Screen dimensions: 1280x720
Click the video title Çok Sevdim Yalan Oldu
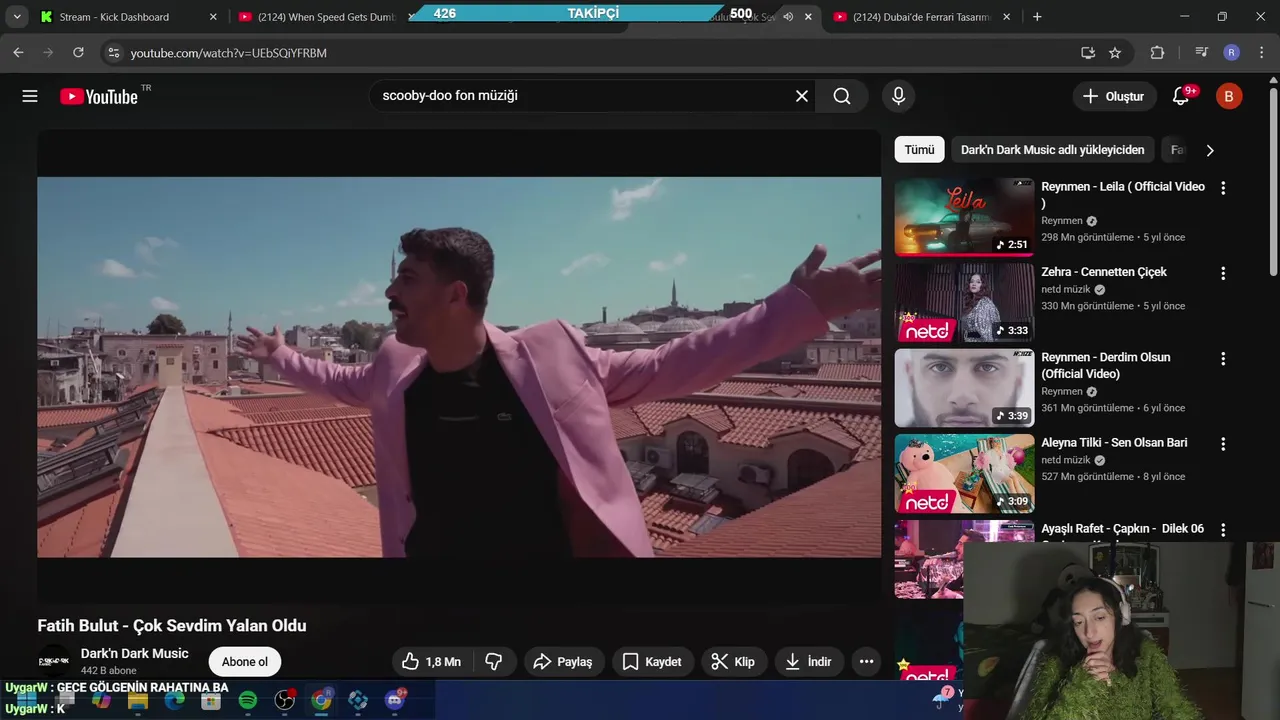172,626
